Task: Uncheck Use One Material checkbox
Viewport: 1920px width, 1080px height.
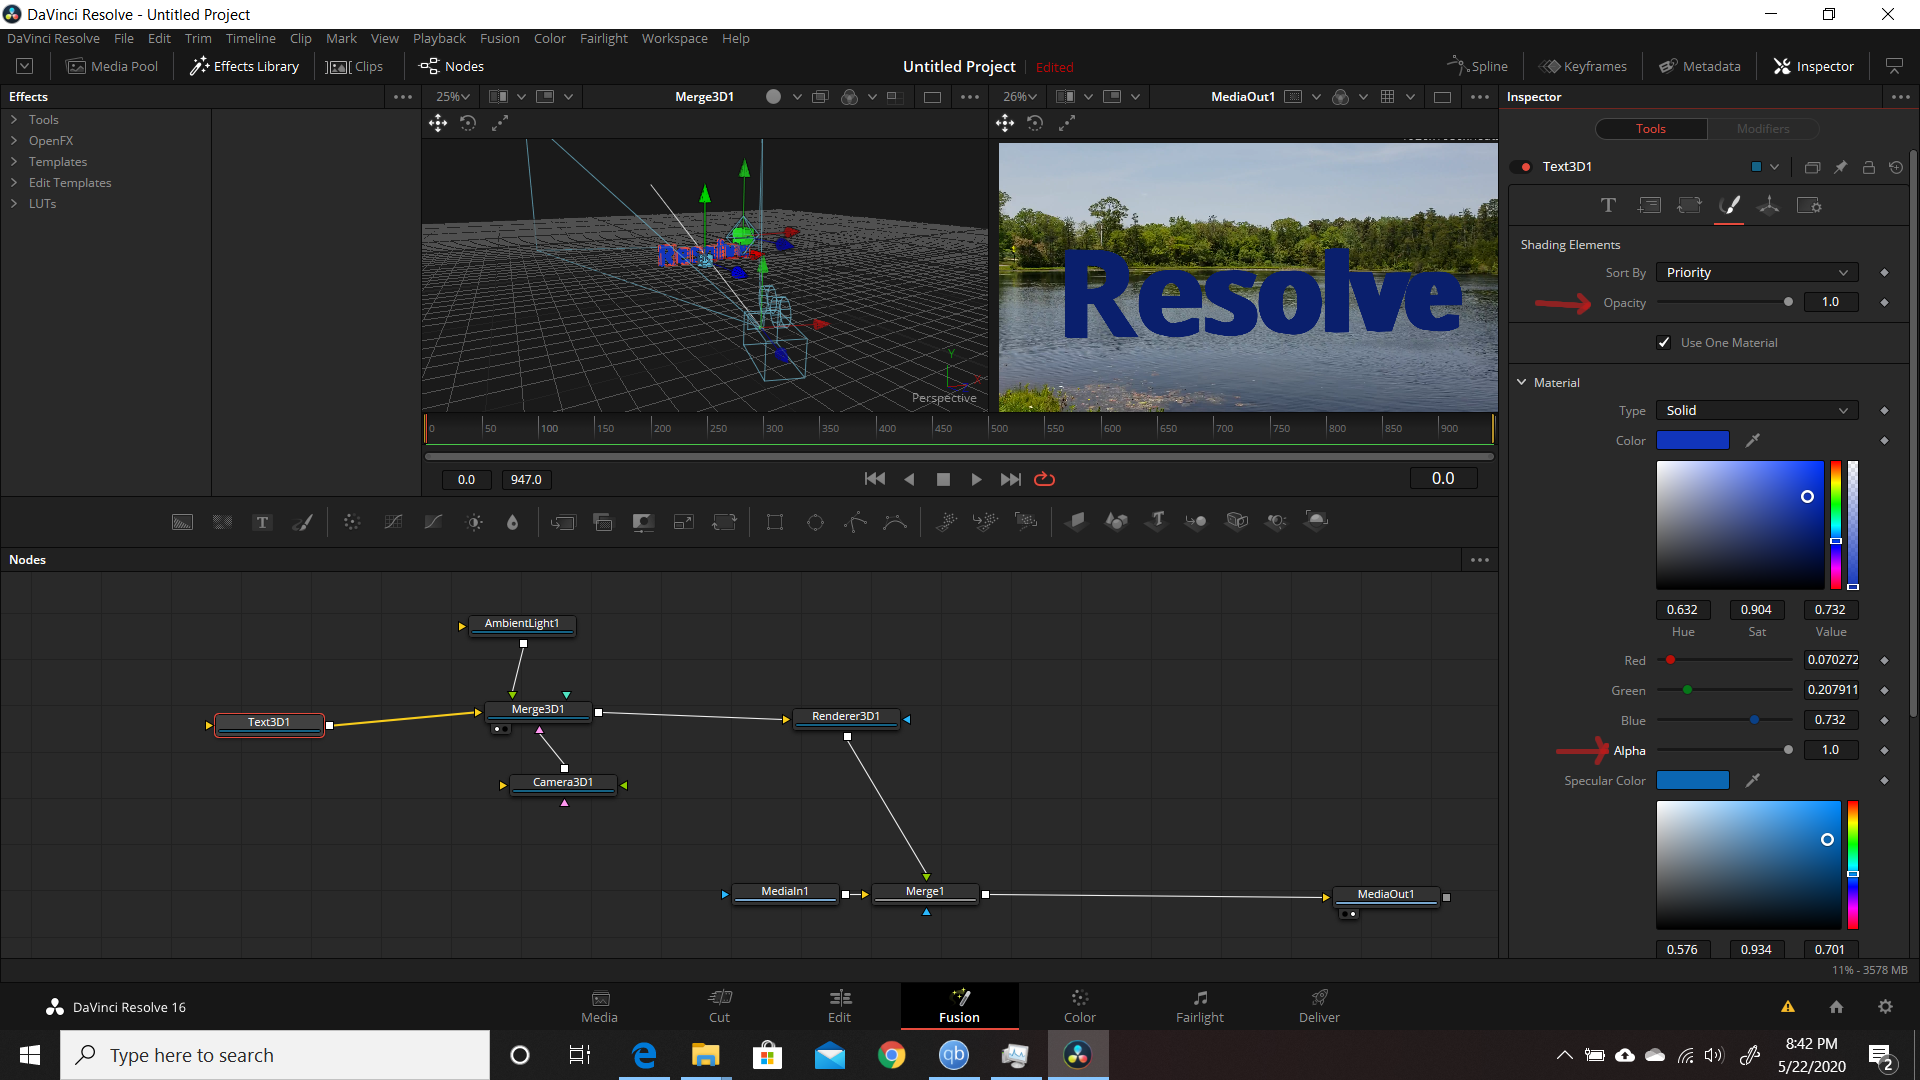Action: point(1664,343)
